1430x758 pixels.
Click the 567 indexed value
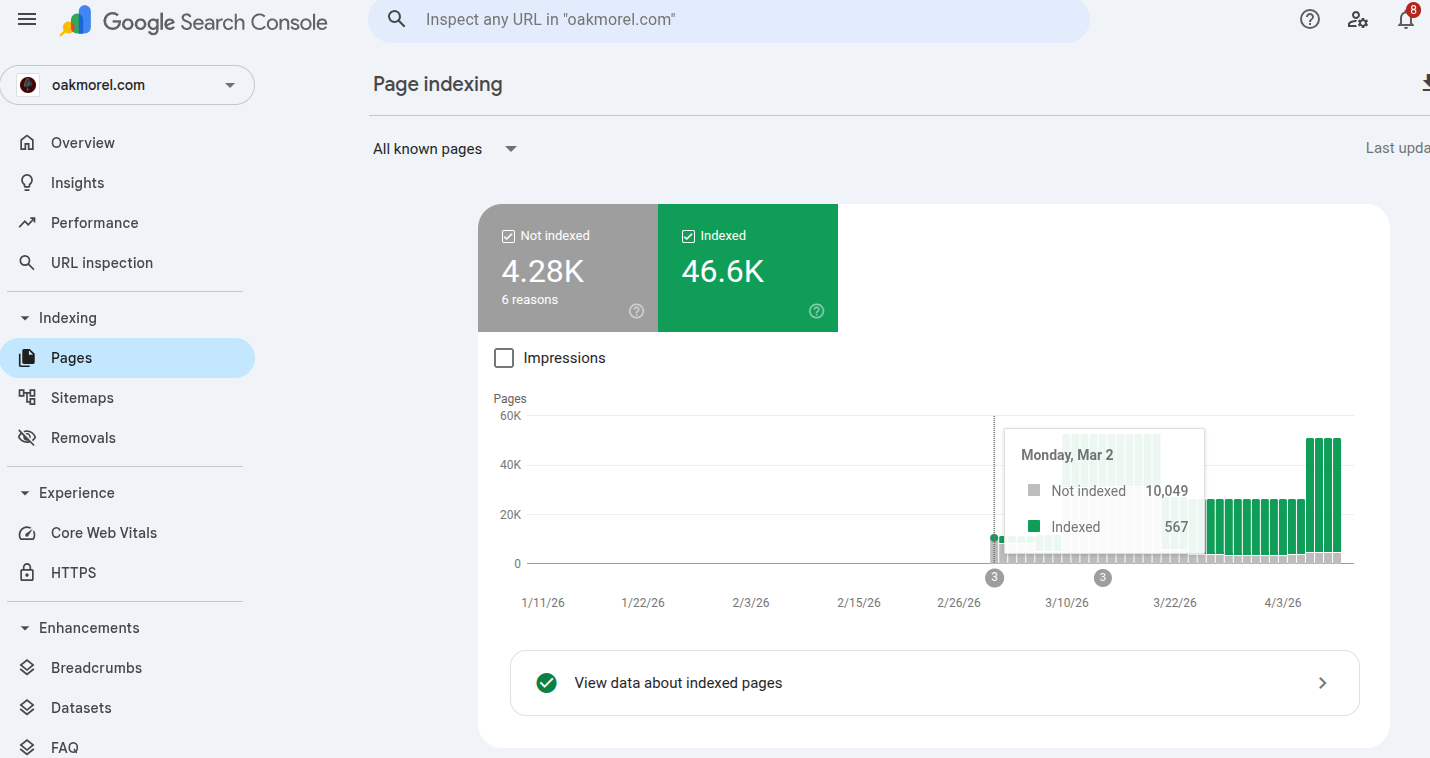point(1176,527)
